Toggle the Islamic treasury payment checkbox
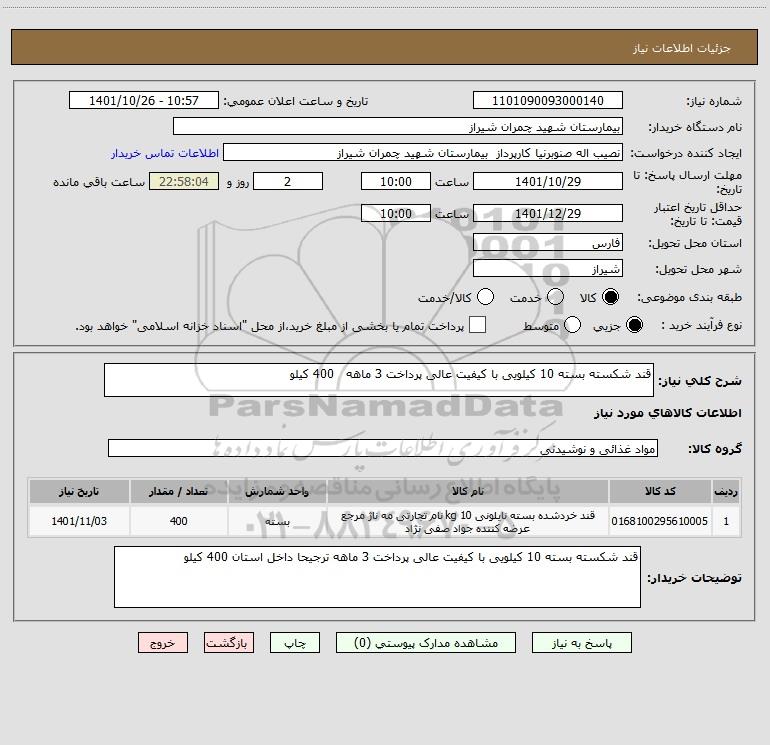The image size is (770, 745). click(477, 325)
